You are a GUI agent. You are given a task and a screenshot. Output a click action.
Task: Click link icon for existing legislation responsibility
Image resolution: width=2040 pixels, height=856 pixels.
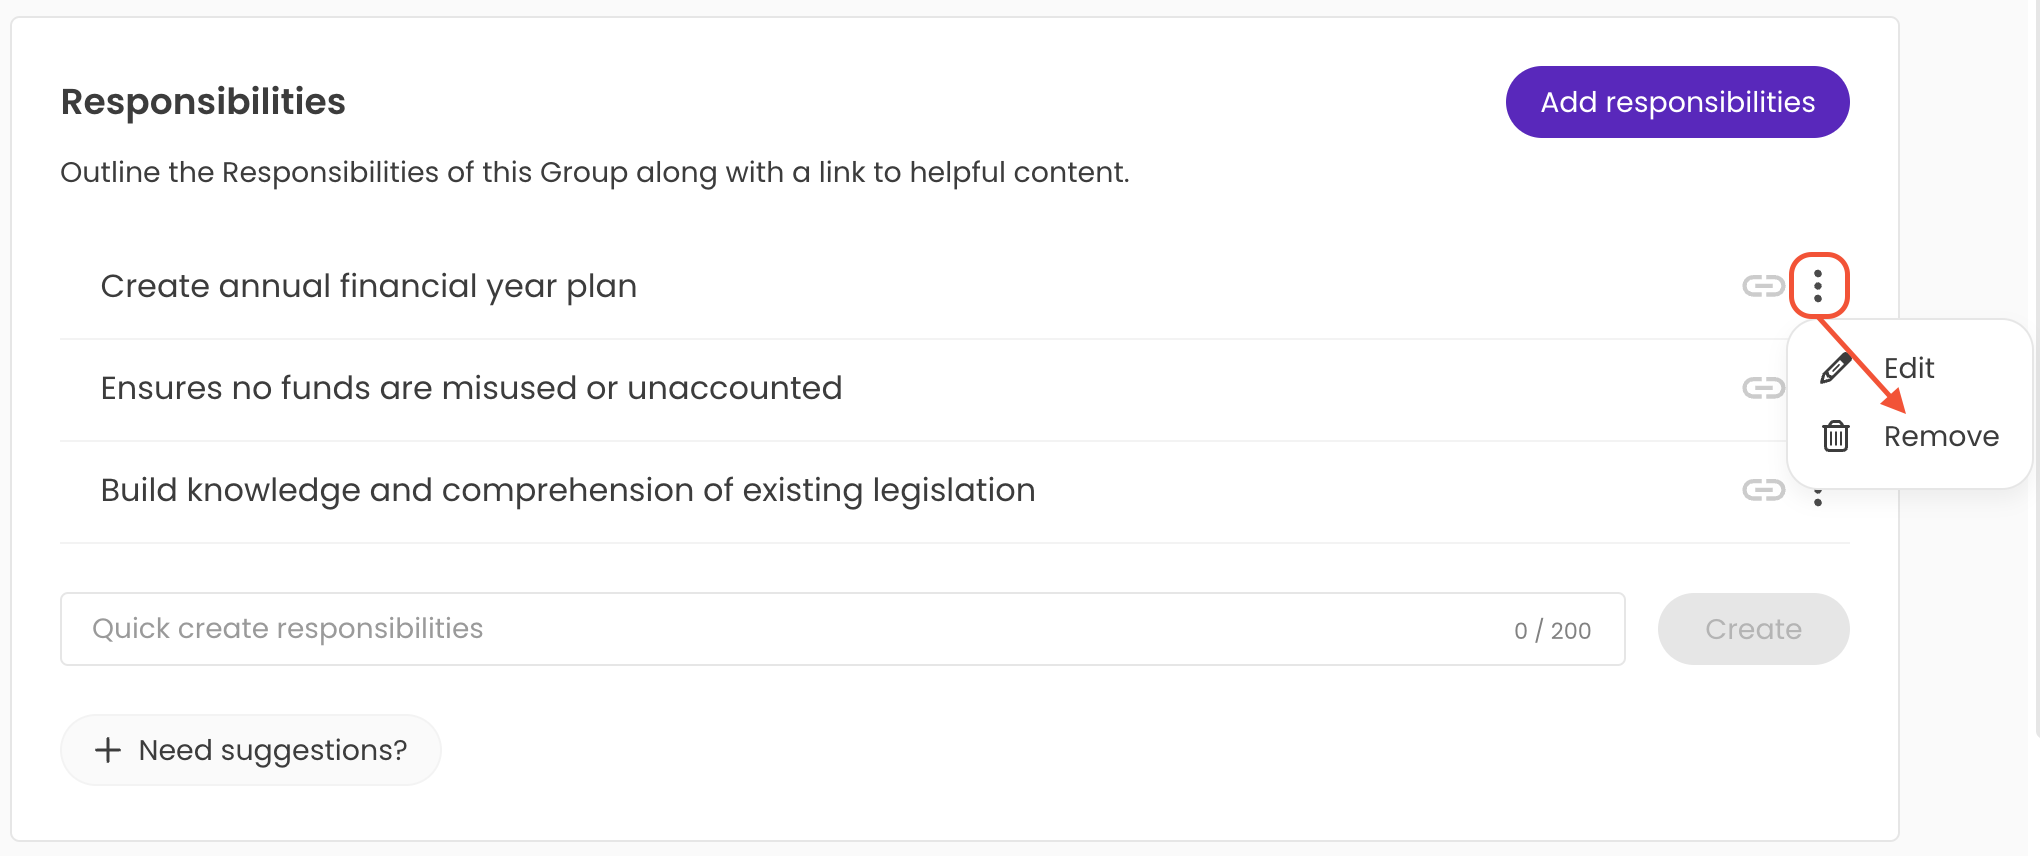pyautogui.click(x=1763, y=490)
